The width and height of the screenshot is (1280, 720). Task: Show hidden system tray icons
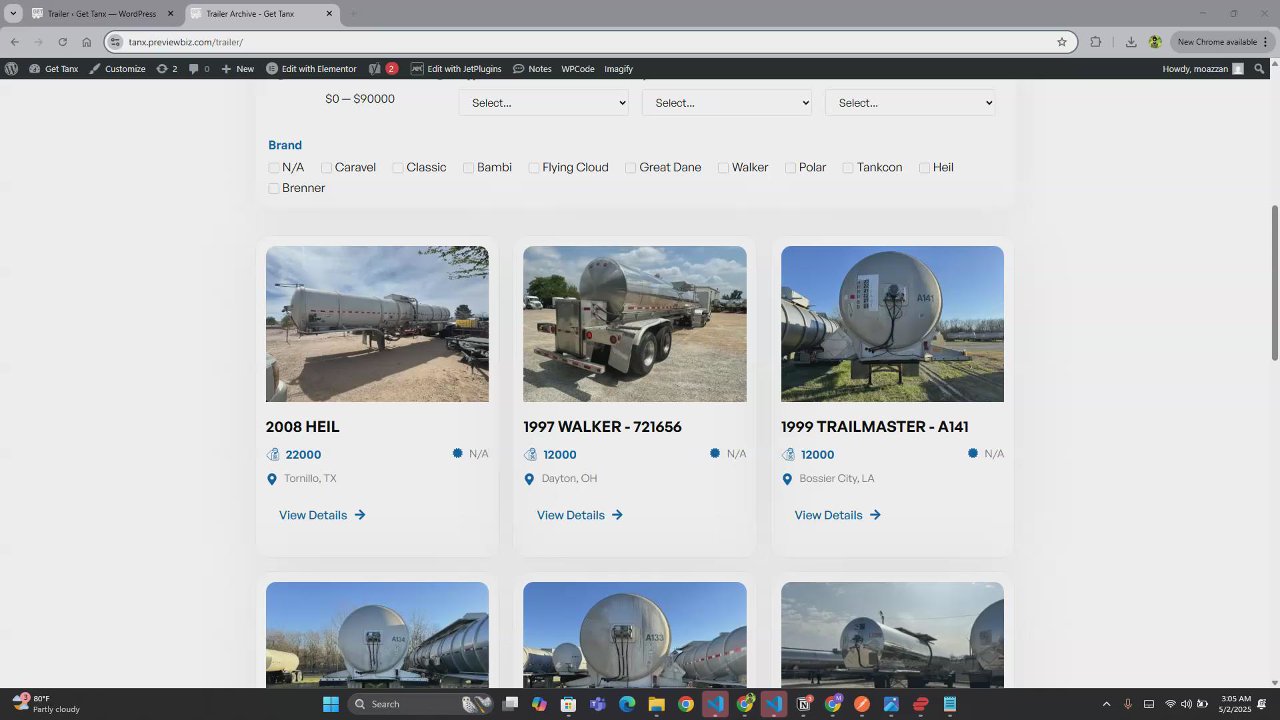tap(1106, 704)
